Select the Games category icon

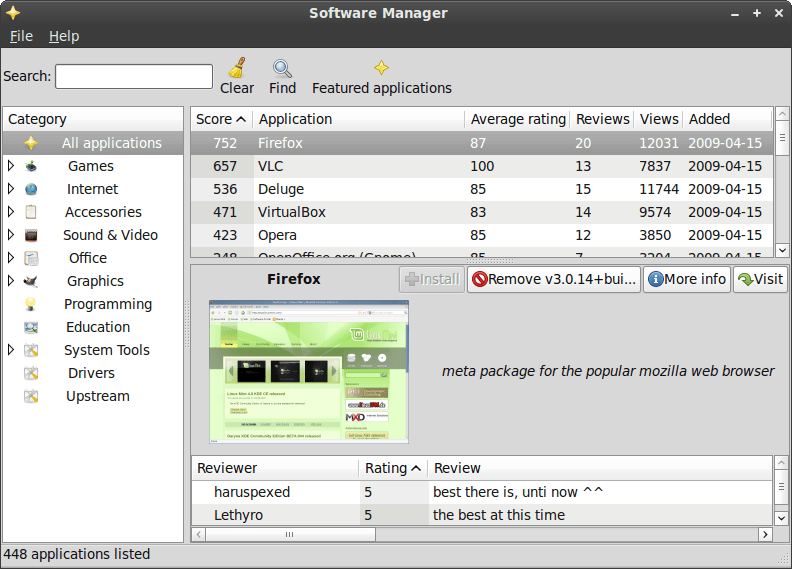click(x=31, y=166)
